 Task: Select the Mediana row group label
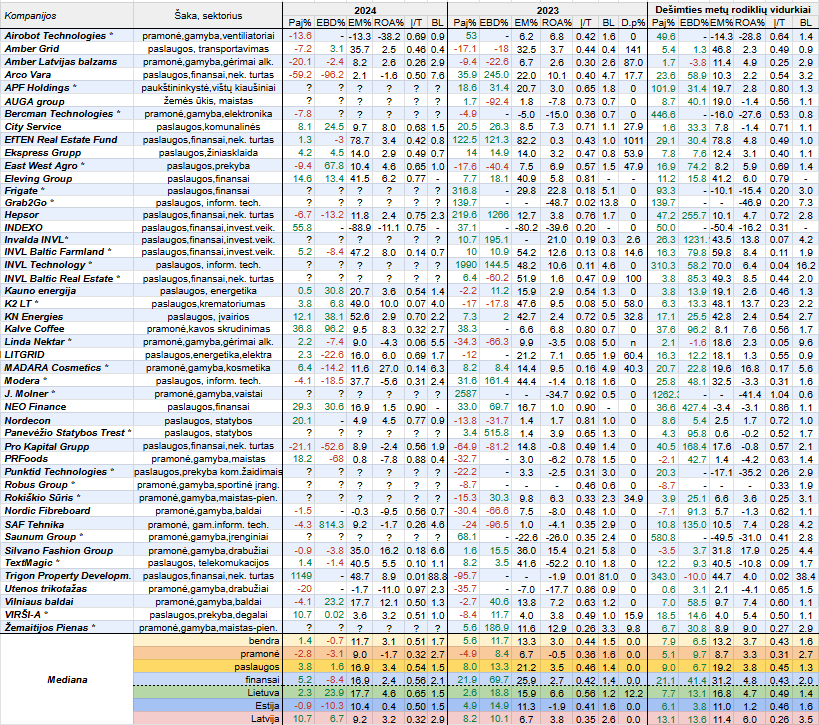click(x=67, y=680)
